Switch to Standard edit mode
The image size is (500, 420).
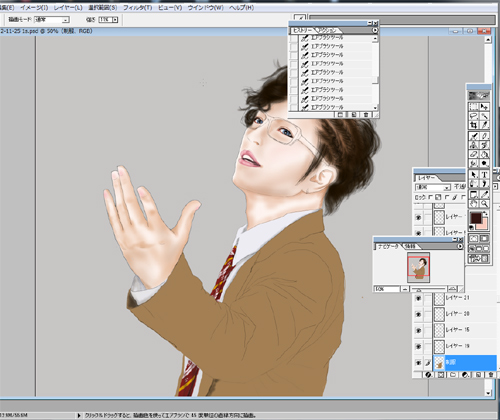473,238
